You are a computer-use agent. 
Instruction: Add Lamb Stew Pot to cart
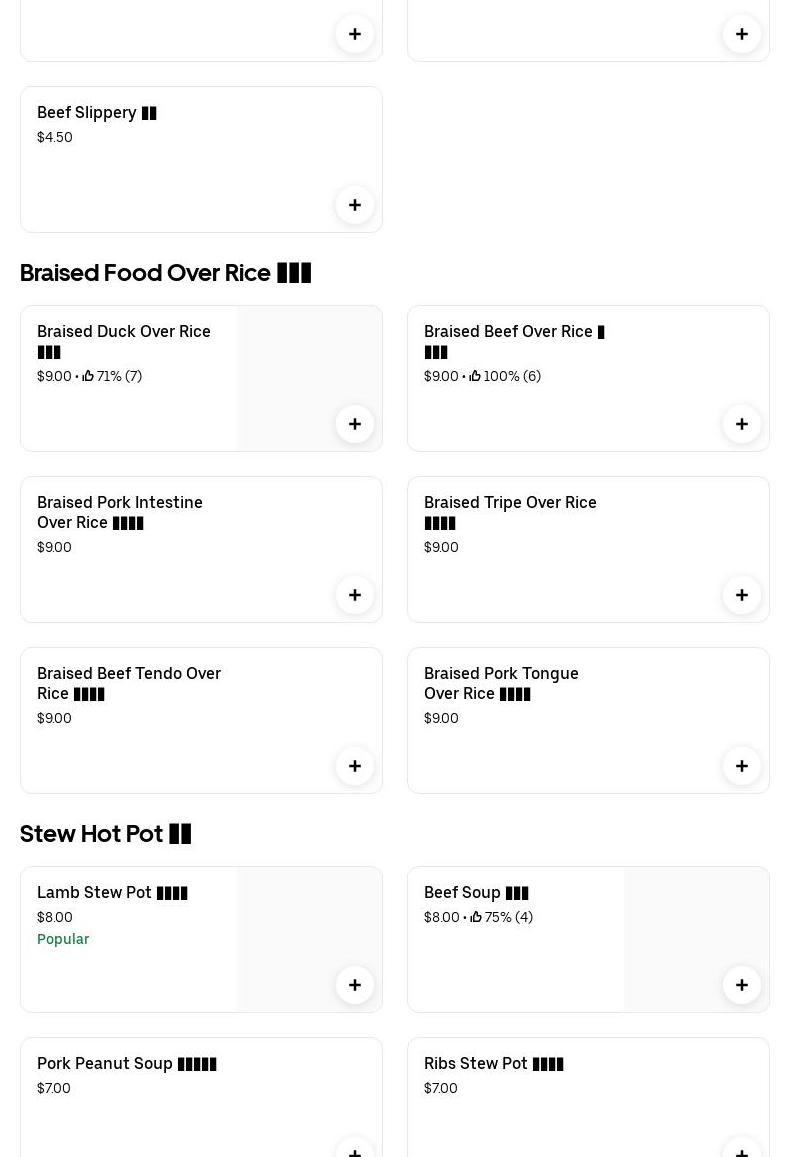[x=355, y=985]
